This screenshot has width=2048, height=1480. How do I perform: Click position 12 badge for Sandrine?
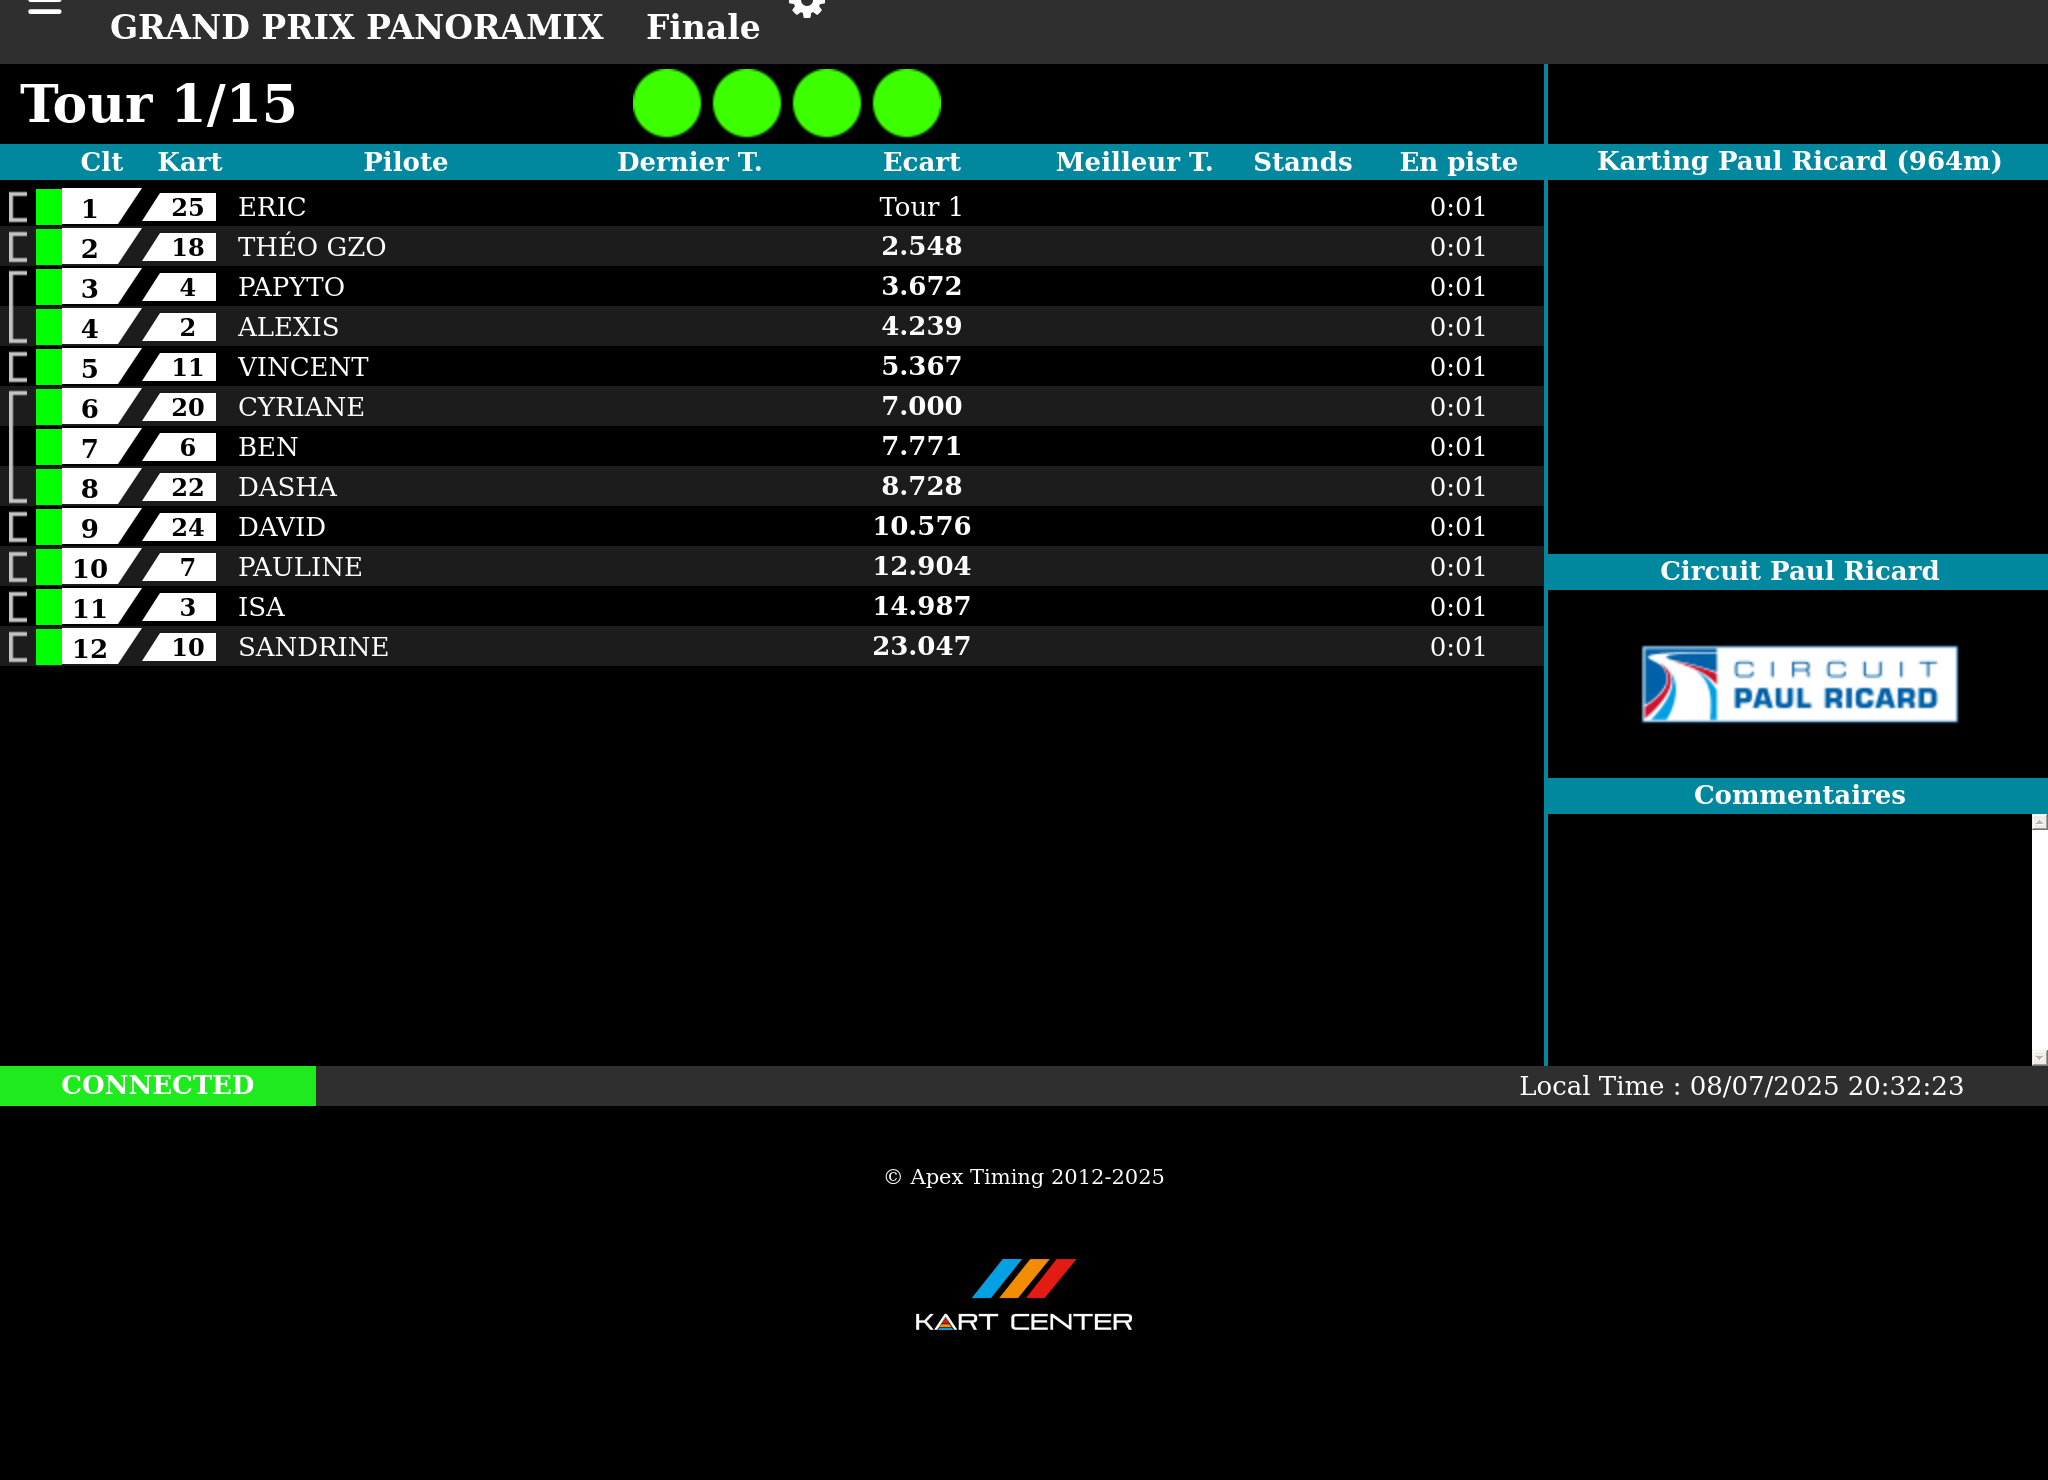point(92,647)
